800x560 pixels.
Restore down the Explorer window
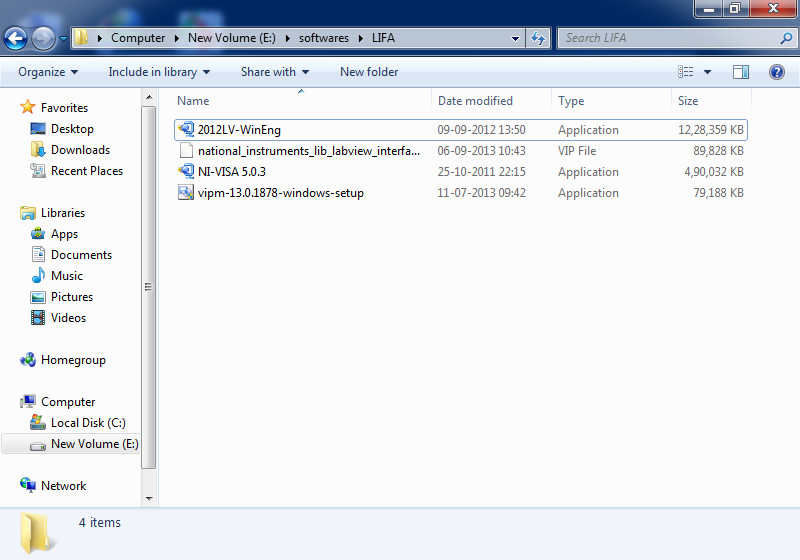click(x=735, y=8)
